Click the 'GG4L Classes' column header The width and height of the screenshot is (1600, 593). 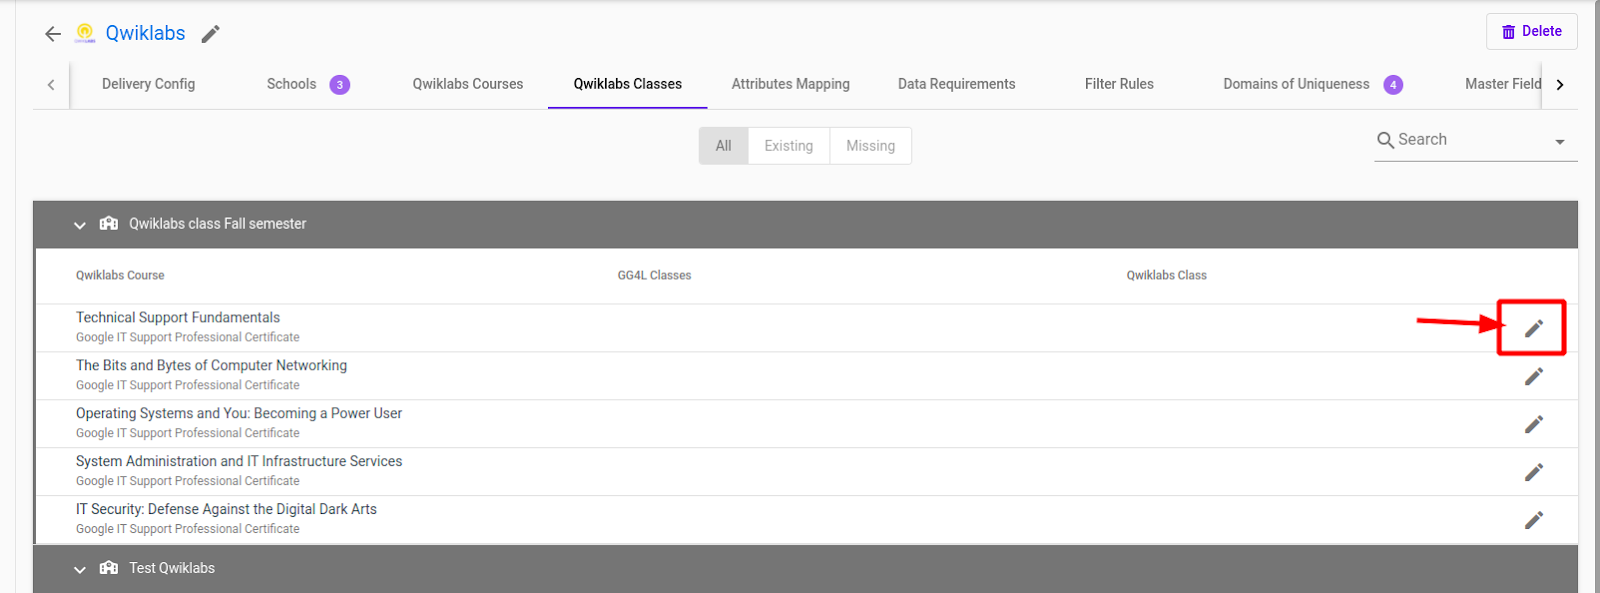pos(654,276)
